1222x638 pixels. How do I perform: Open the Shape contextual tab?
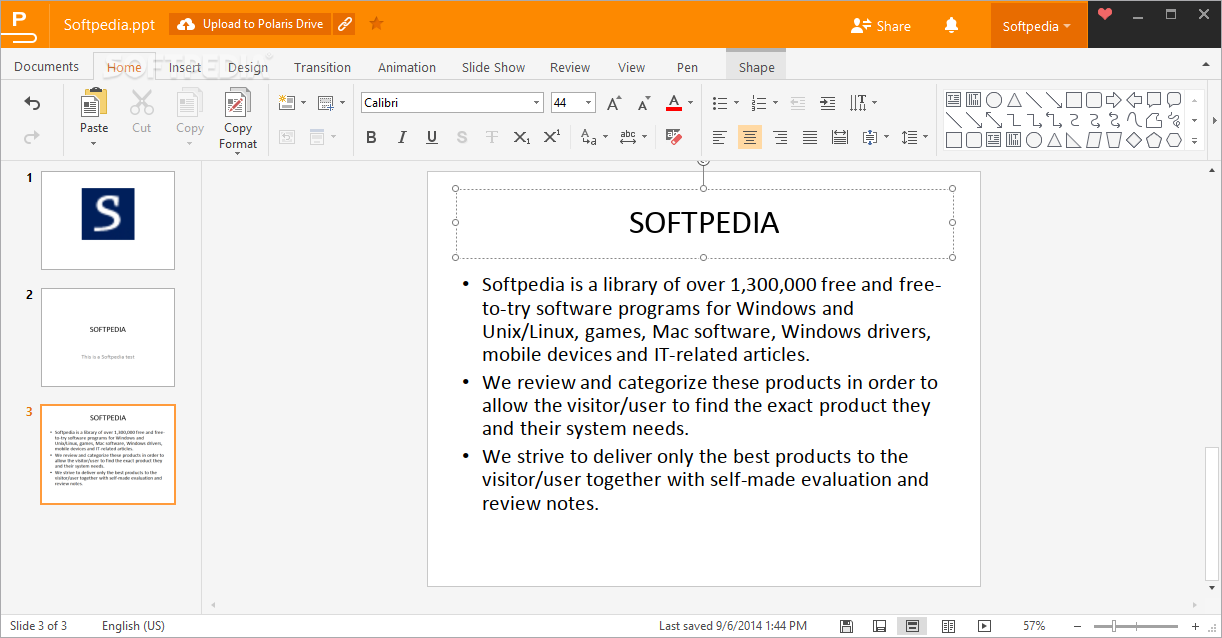click(x=756, y=67)
